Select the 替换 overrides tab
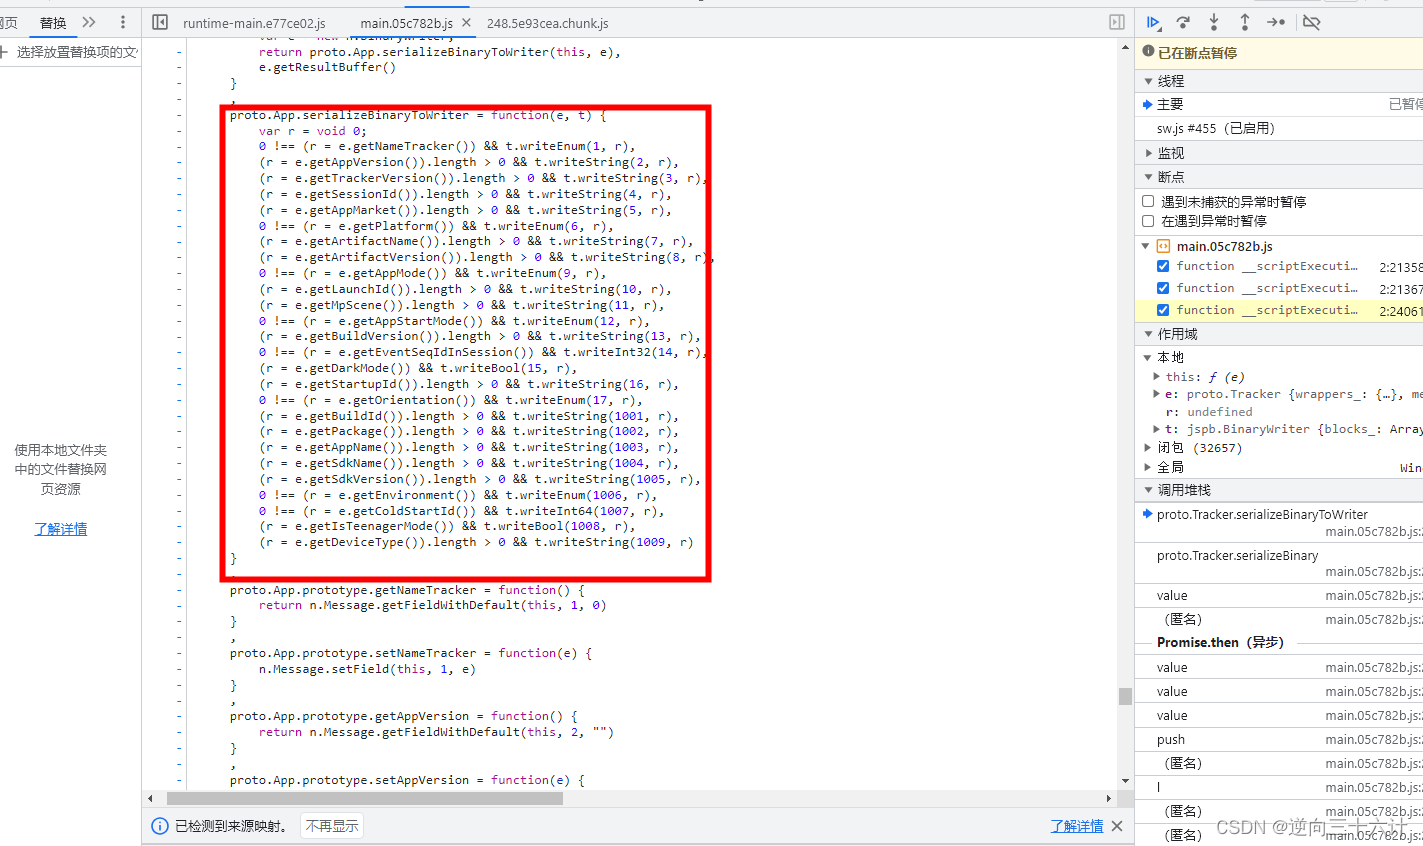1423x846 pixels. pos(53,23)
